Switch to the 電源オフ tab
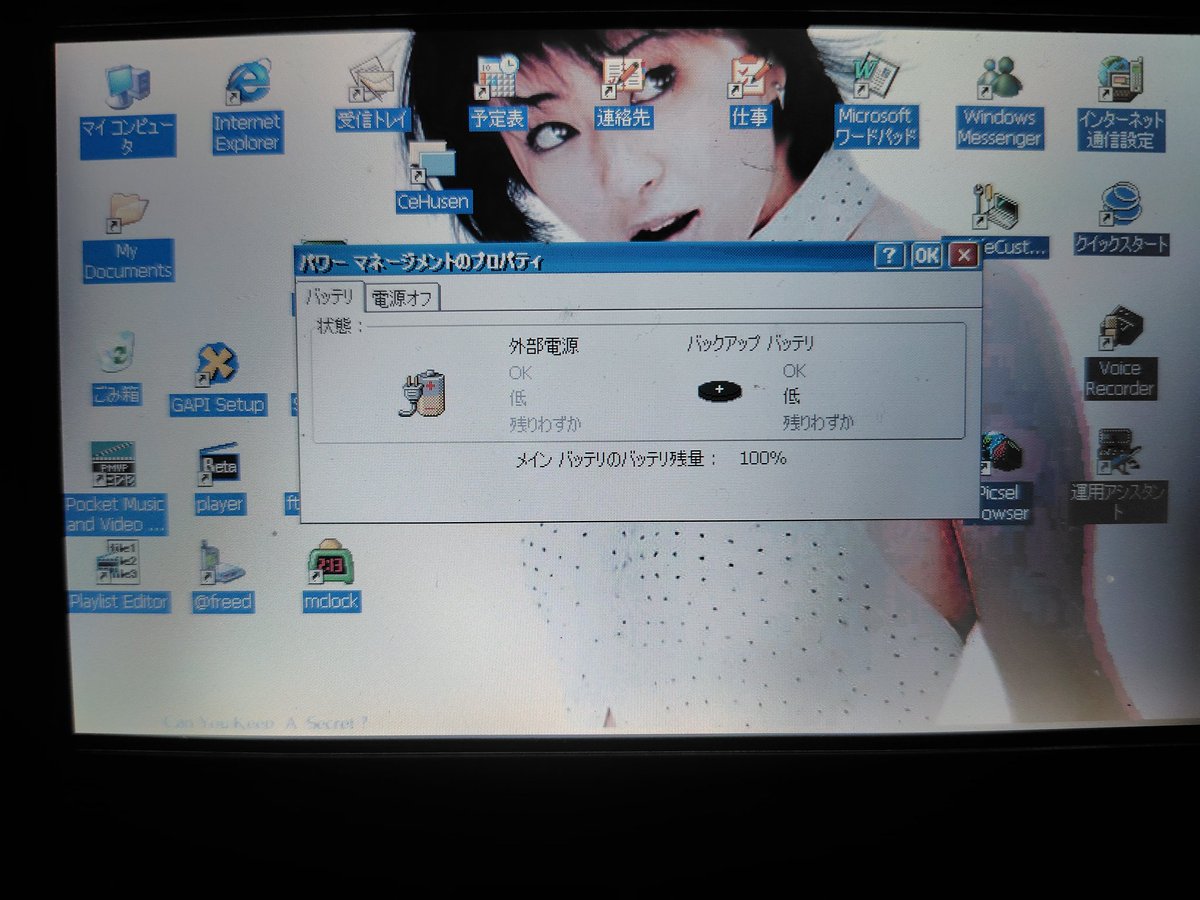This screenshot has height=900, width=1200. point(401,298)
